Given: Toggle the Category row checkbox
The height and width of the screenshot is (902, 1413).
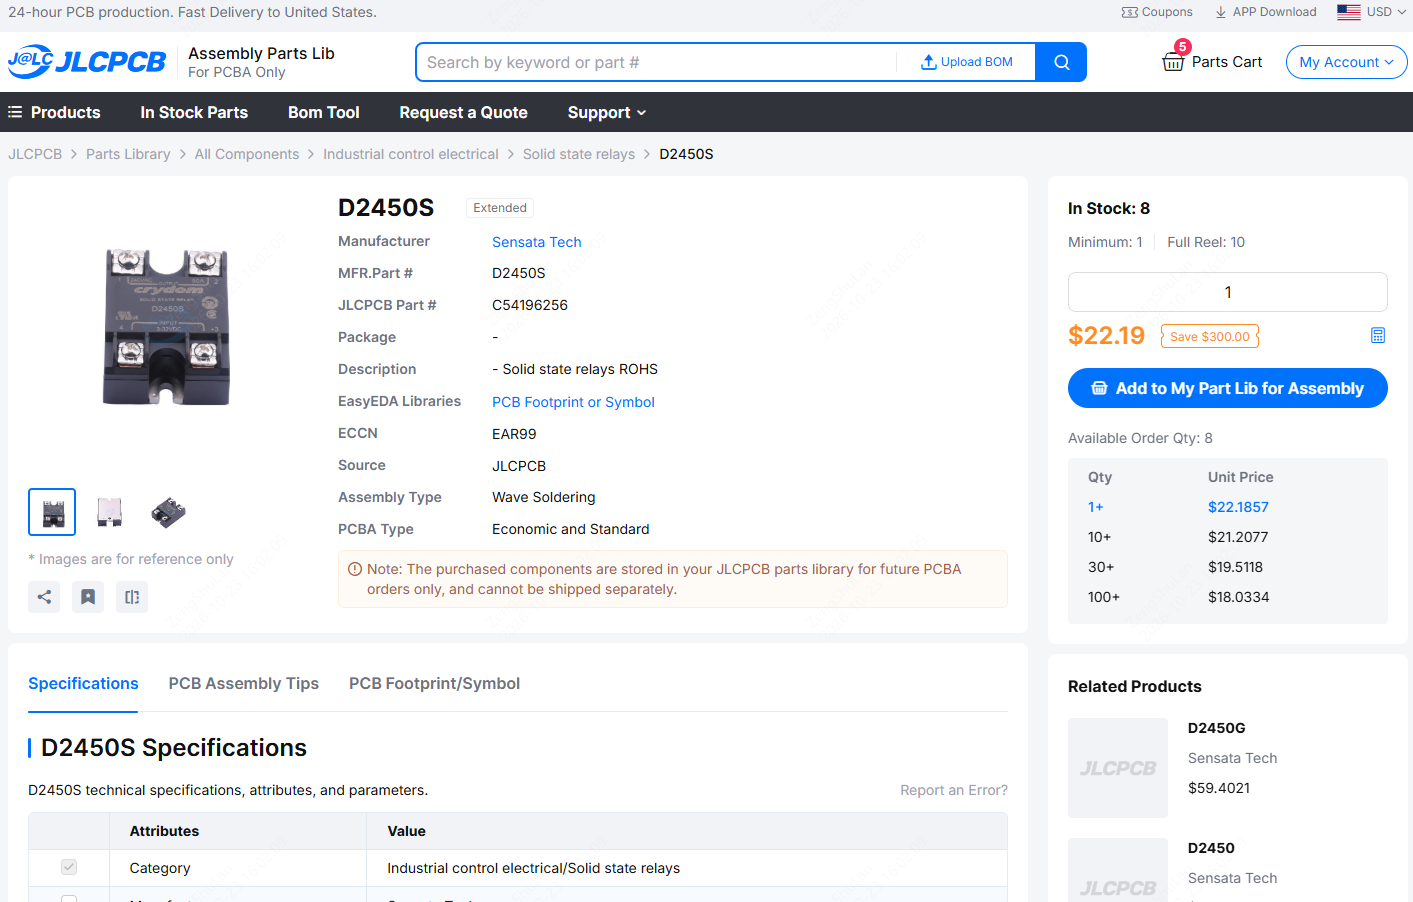Looking at the screenshot, I should pos(69,867).
